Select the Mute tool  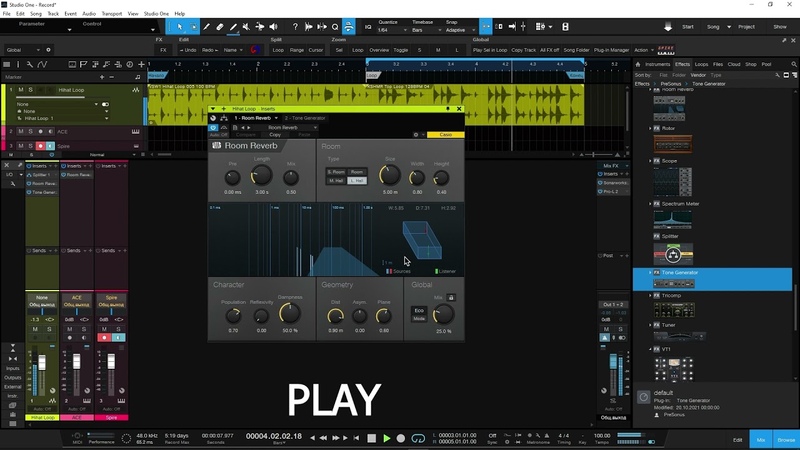pos(246,27)
